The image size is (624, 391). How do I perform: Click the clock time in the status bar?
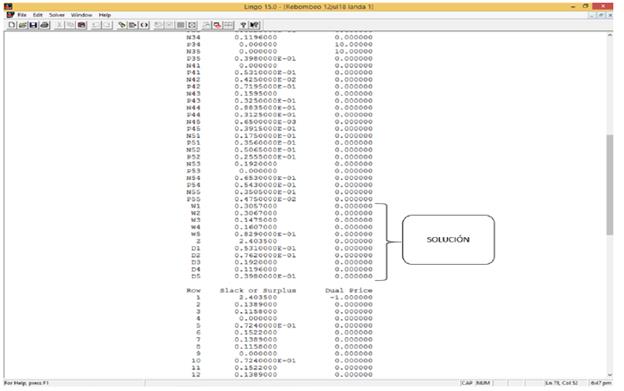click(601, 383)
